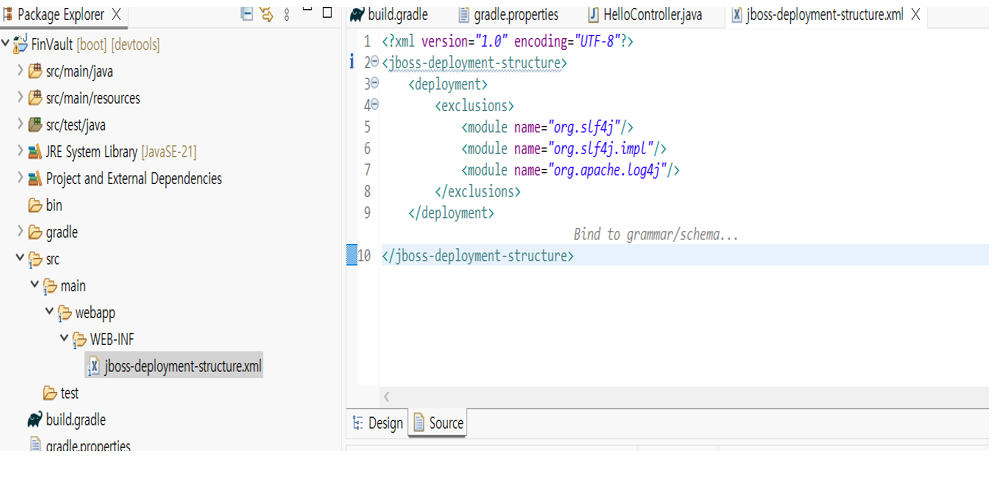1007x488 pixels.
Task: Select the src/main/resources source folder icon
Action: point(35,98)
